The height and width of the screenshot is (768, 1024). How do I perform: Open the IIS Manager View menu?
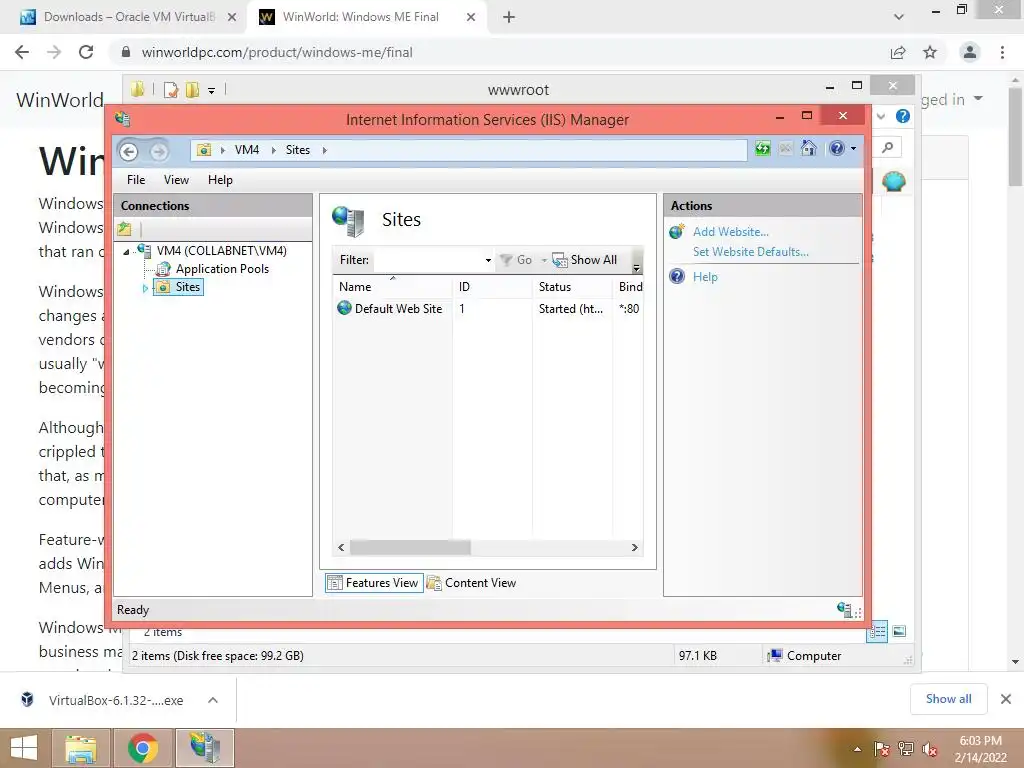pyautogui.click(x=176, y=180)
